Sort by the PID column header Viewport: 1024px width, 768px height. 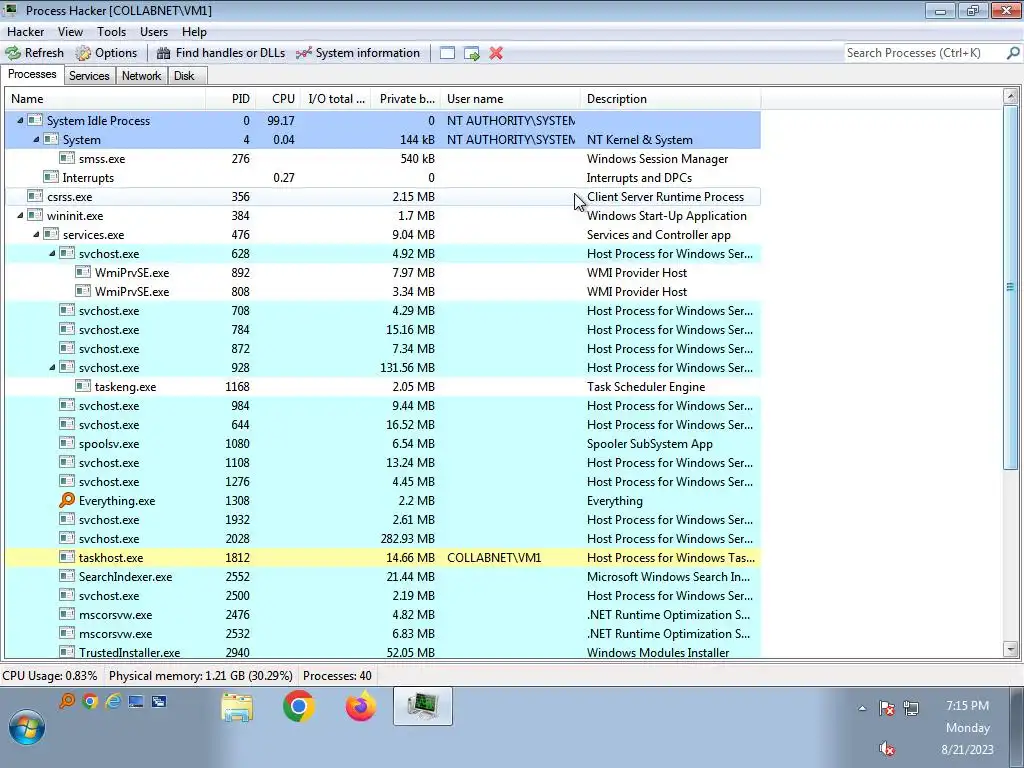pyautogui.click(x=230, y=99)
